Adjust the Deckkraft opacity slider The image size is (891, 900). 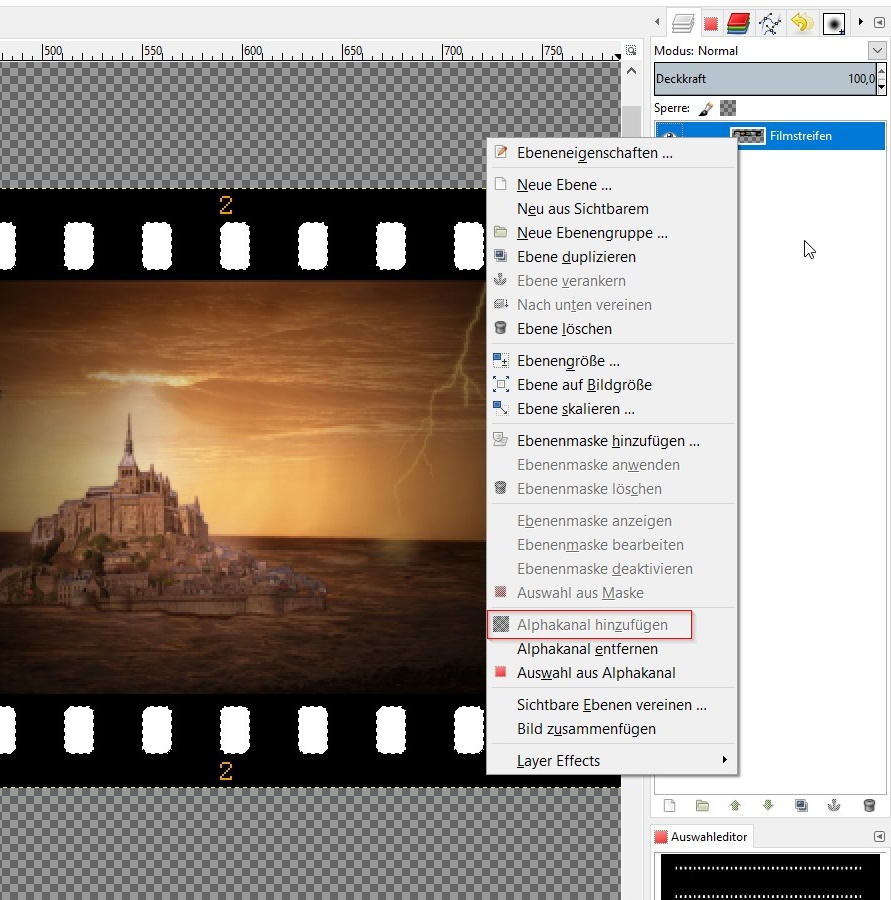point(764,79)
